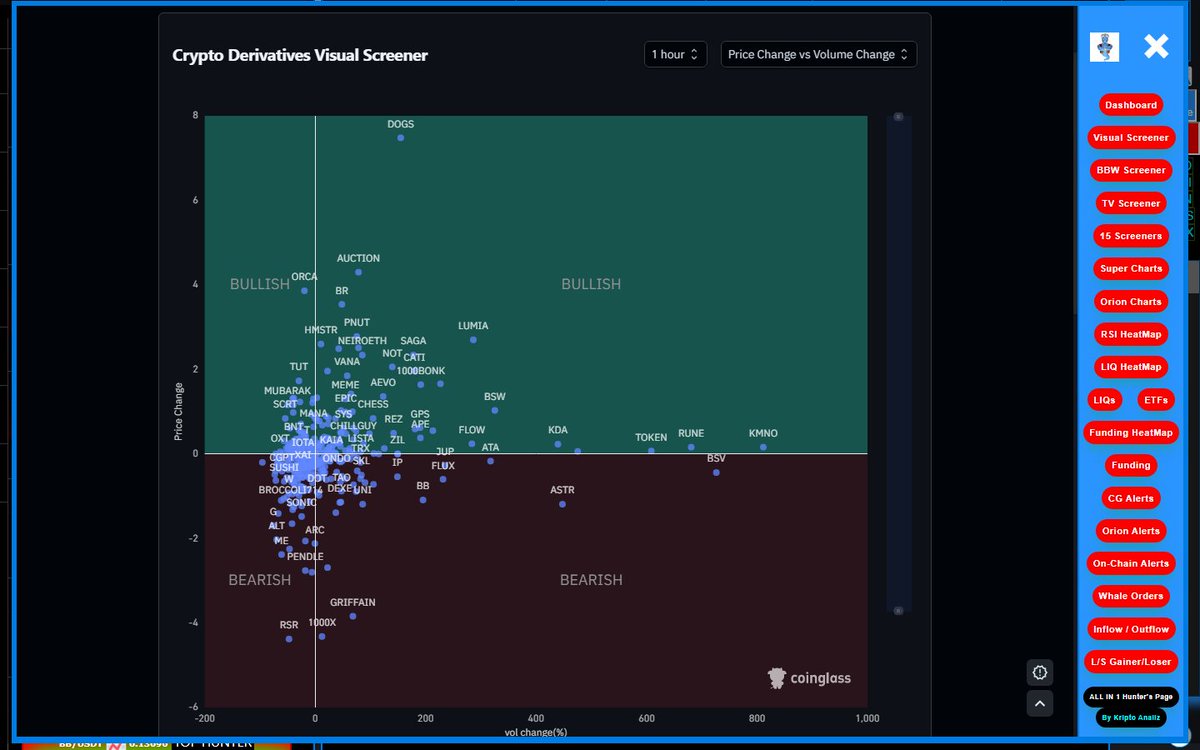
Task: Select the ATA data point
Action: pyautogui.click(x=490, y=461)
